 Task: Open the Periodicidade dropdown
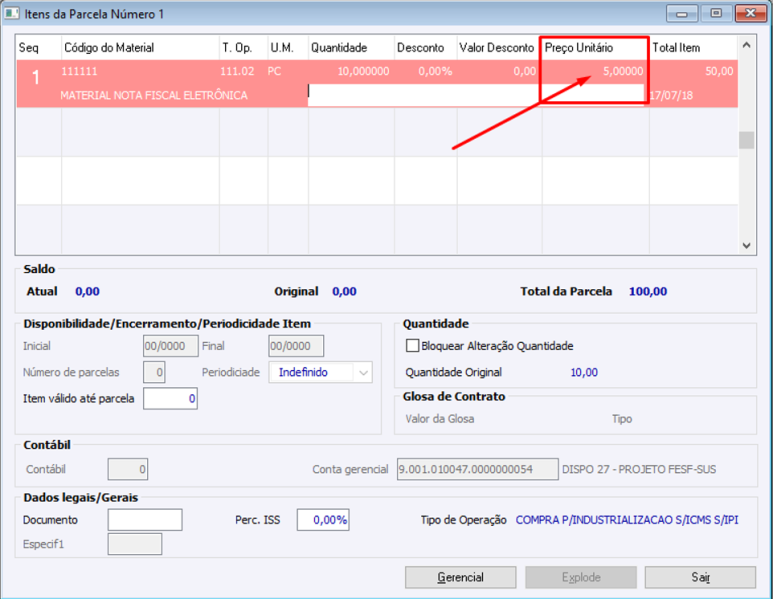(x=364, y=373)
